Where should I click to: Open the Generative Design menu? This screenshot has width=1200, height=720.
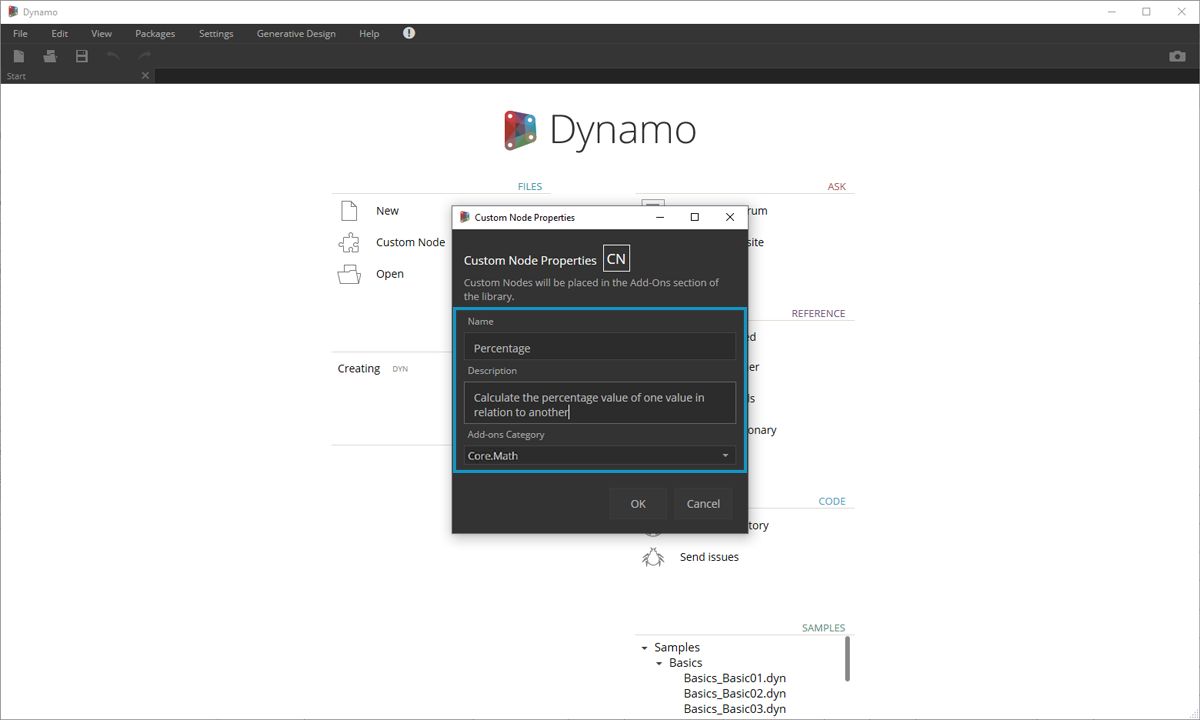pos(295,33)
